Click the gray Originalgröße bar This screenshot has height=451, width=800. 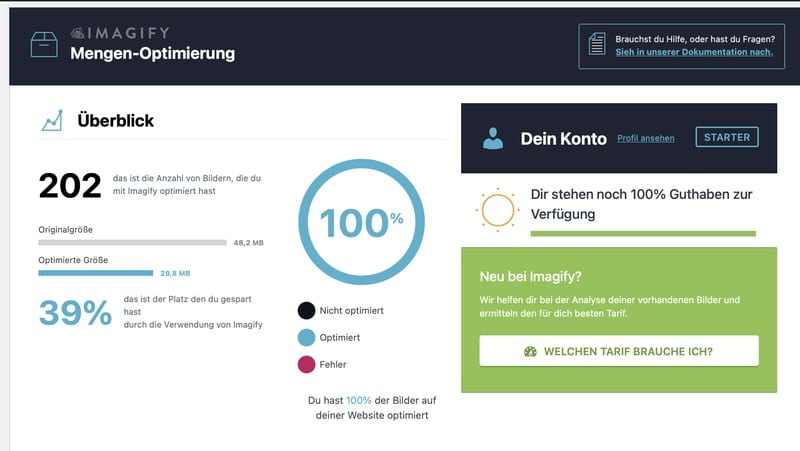pyautogui.click(x=132, y=243)
